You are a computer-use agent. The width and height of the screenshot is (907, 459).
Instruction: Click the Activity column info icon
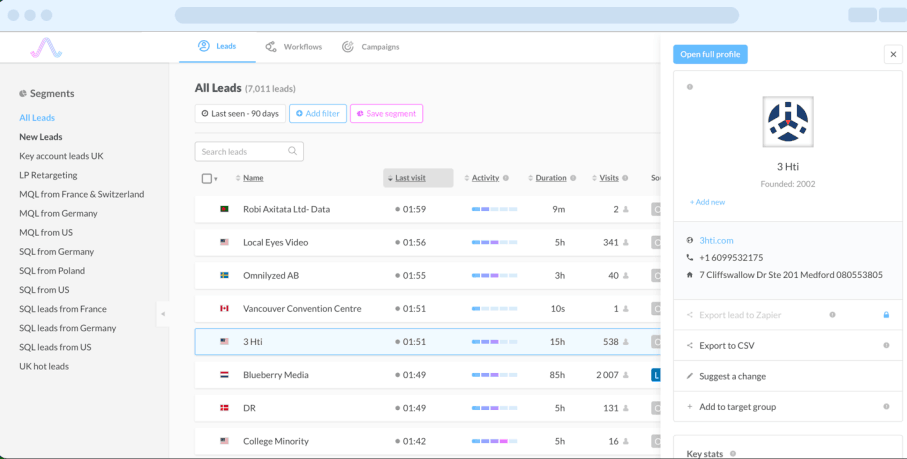click(506, 178)
